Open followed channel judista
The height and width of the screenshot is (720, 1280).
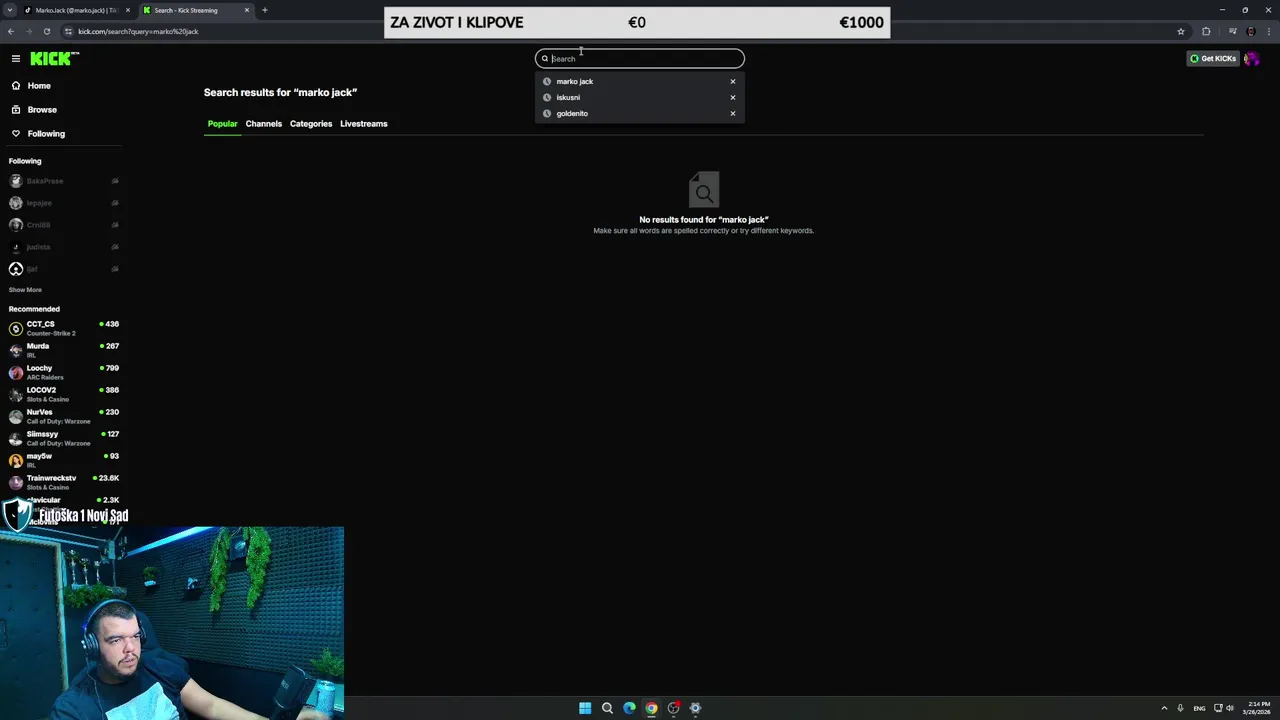(64, 247)
